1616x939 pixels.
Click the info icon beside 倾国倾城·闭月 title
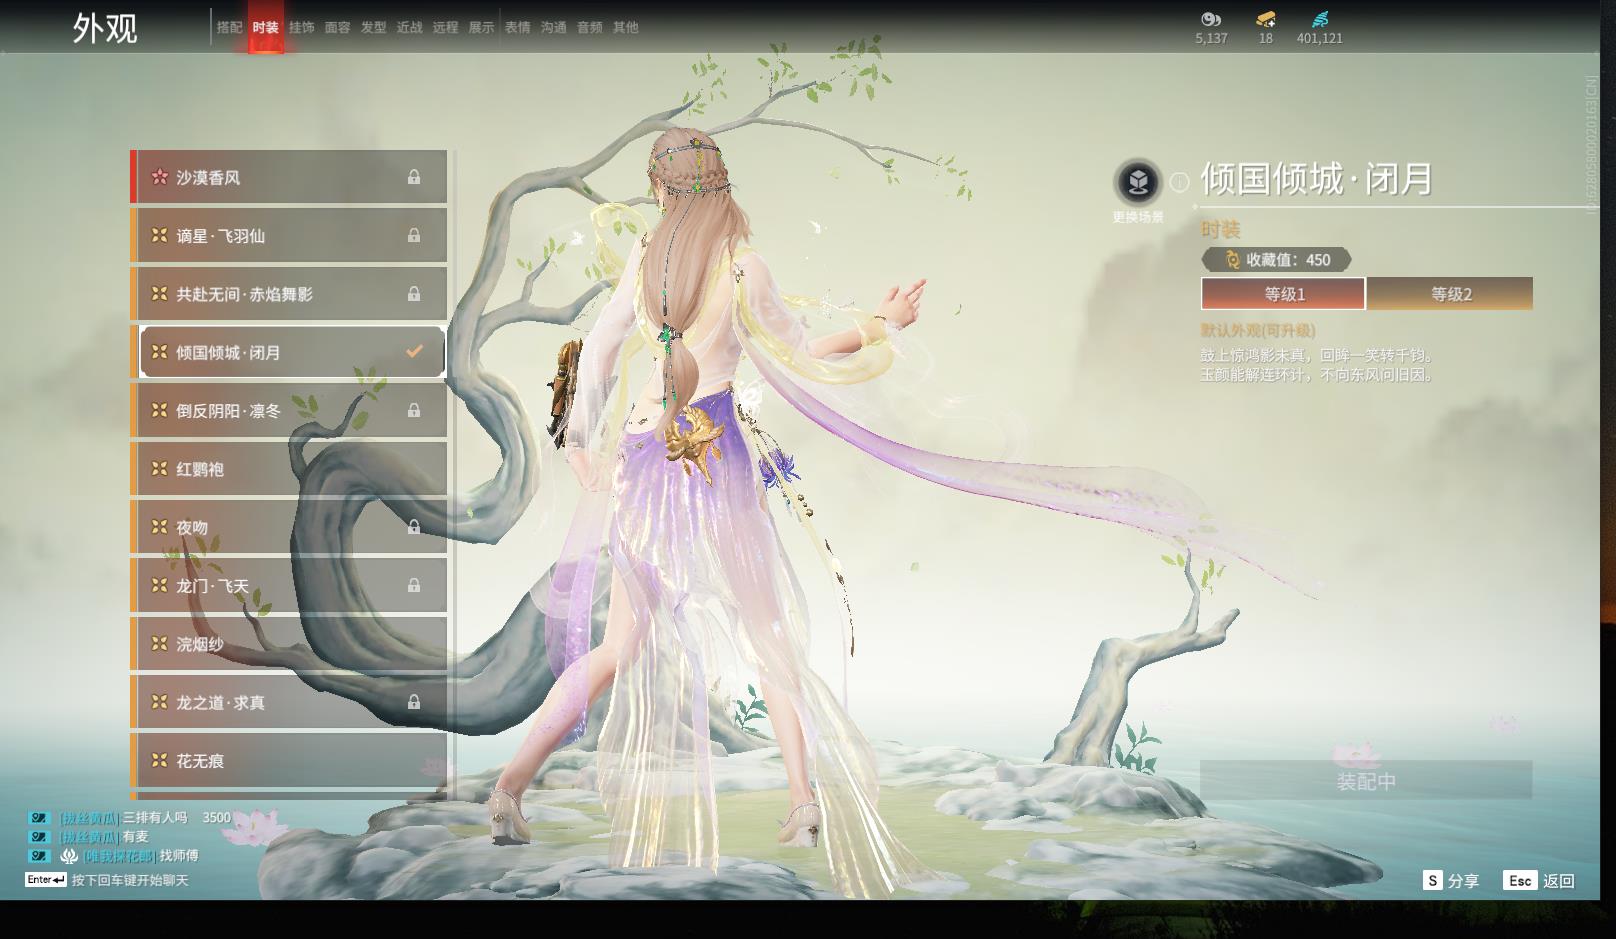[1179, 182]
